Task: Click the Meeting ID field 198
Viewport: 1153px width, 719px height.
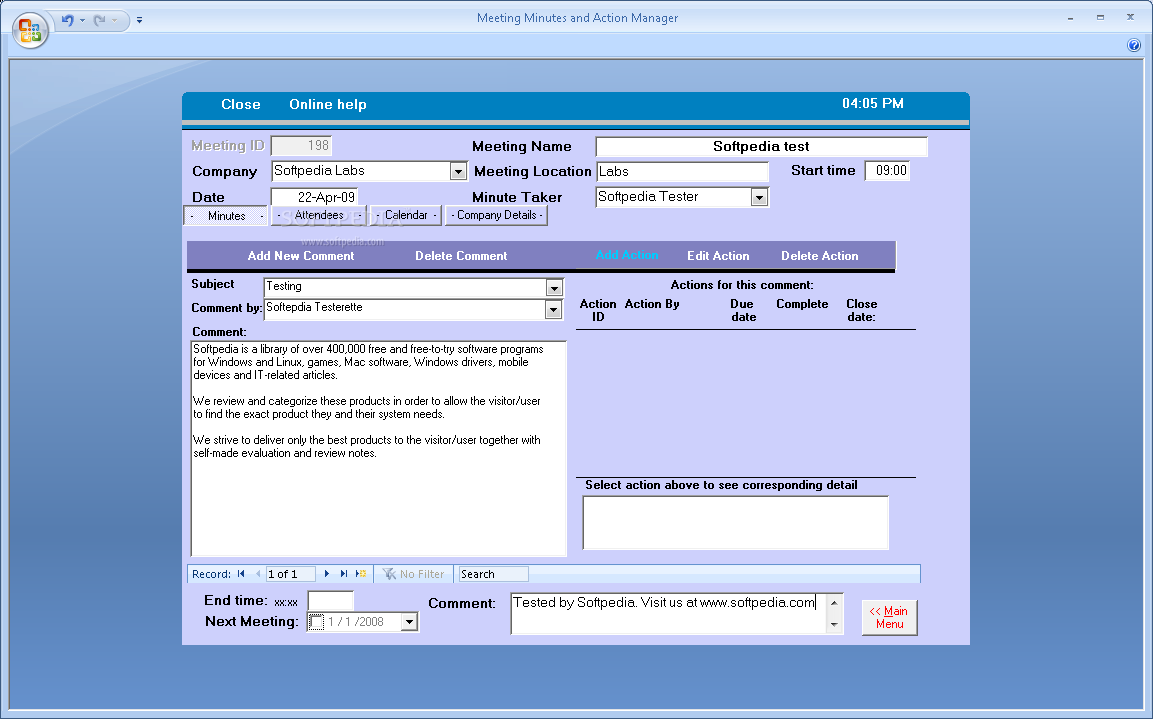Action: click(x=301, y=146)
